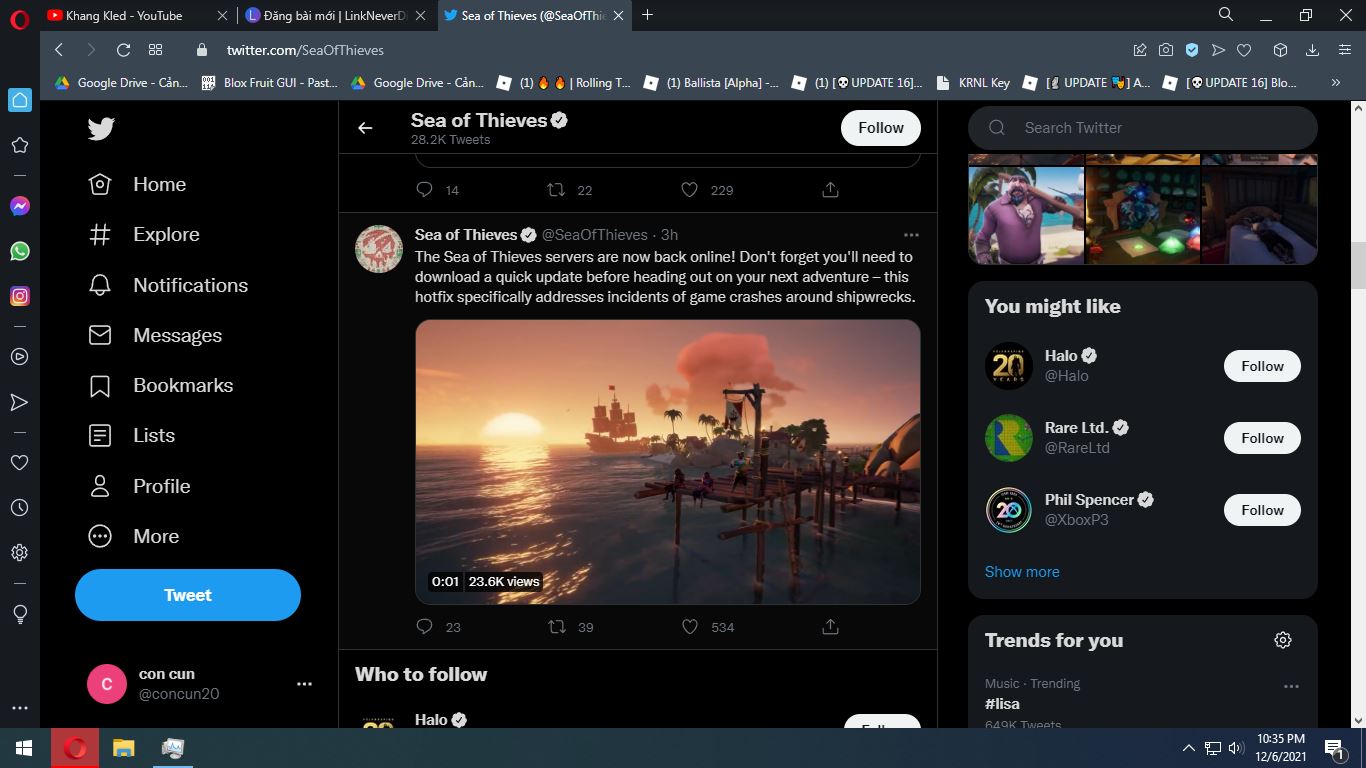Expand account menu for con cun
The height and width of the screenshot is (768, 1366).
click(304, 684)
